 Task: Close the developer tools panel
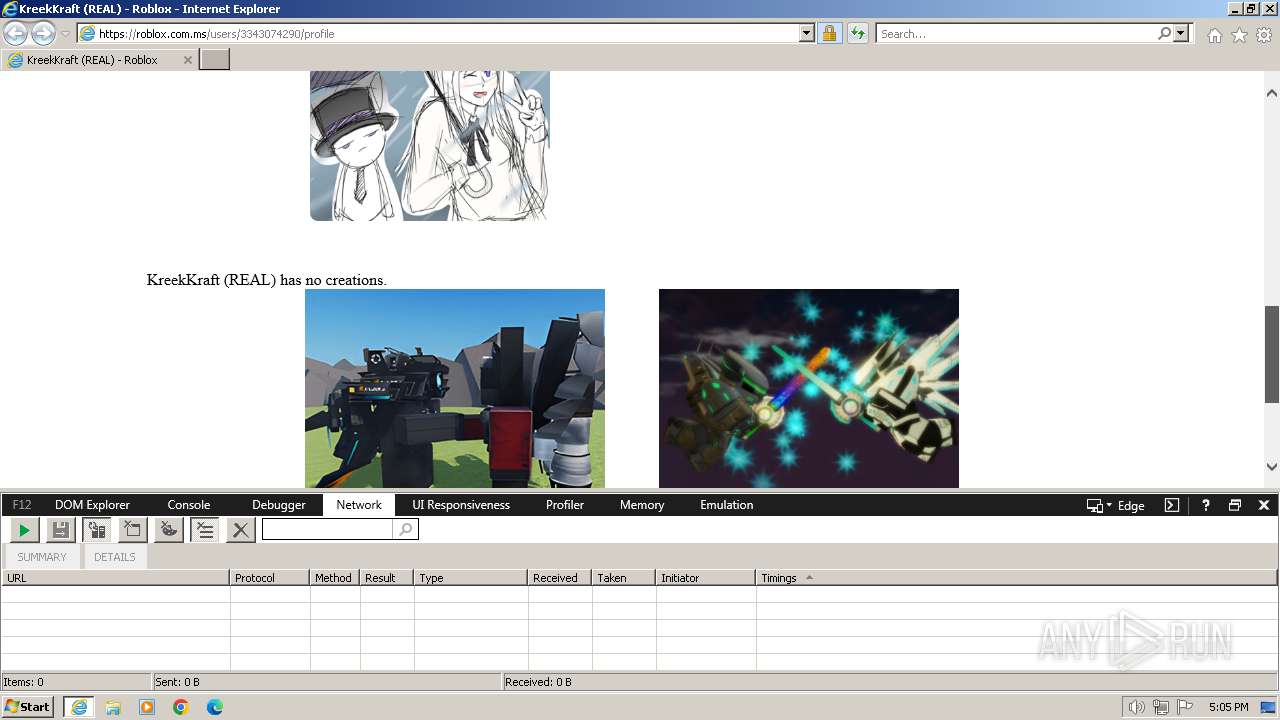(1264, 505)
